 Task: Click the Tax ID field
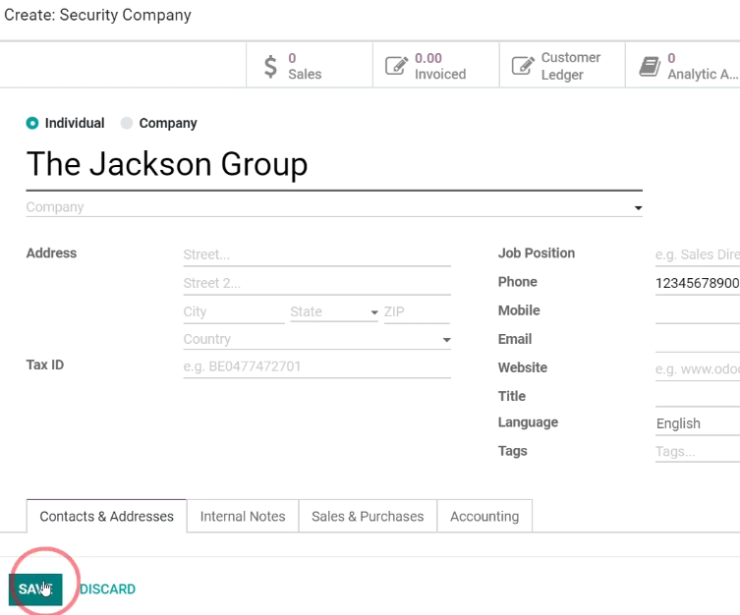click(317, 366)
